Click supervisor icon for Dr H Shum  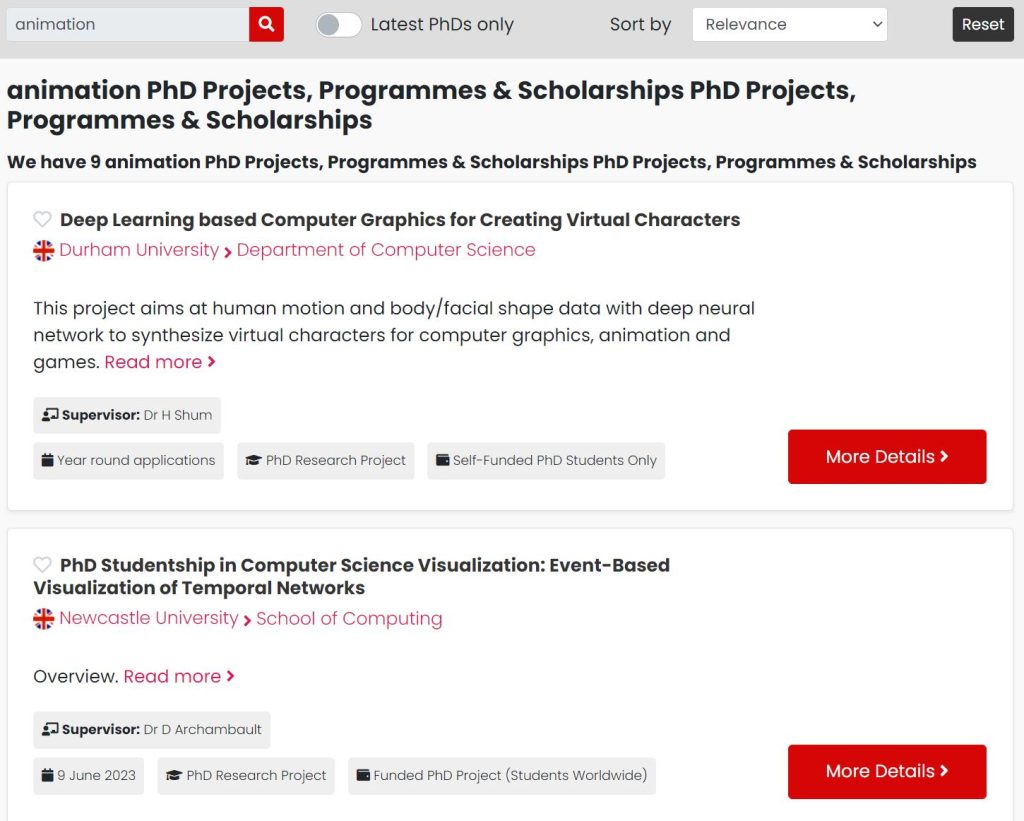click(50, 415)
